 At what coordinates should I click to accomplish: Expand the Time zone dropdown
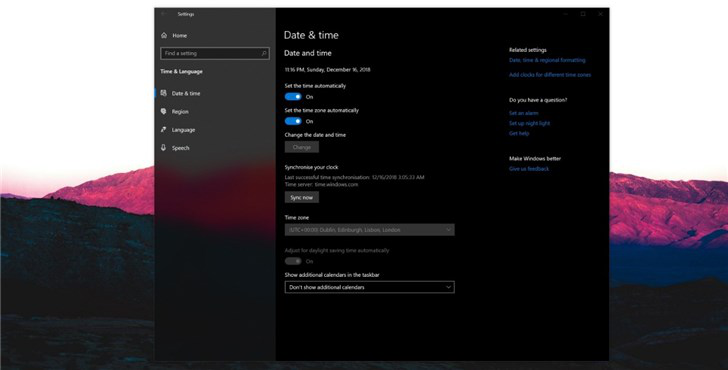point(370,230)
